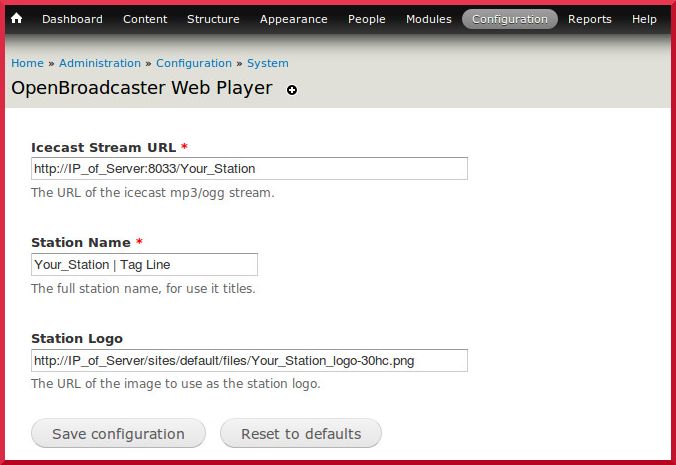Select the active Configuration menu item
The width and height of the screenshot is (676, 465).
(510, 19)
